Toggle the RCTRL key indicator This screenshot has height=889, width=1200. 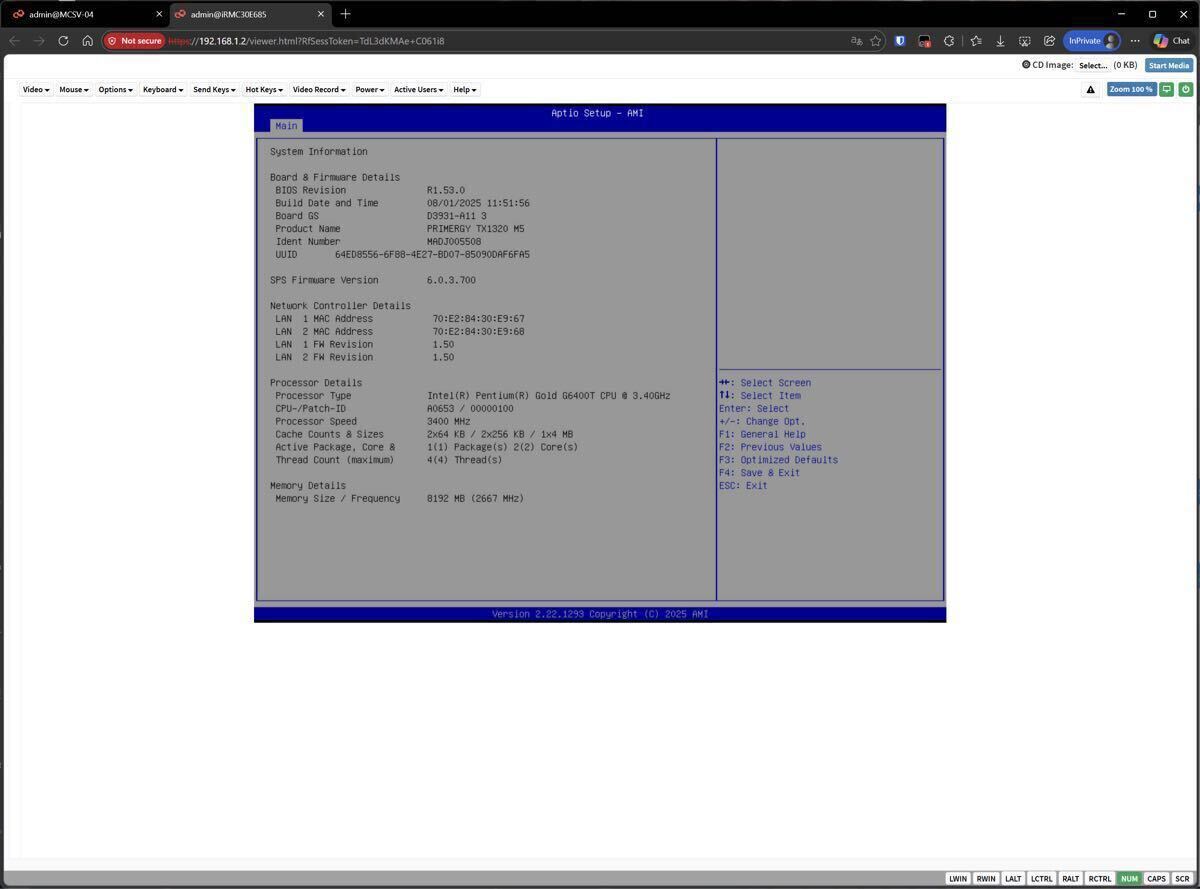click(1099, 878)
